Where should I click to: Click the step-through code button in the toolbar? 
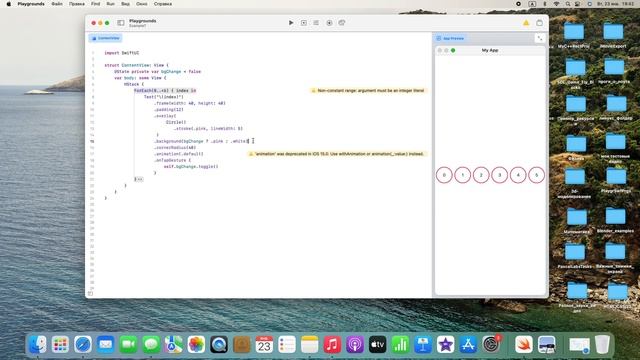(x=304, y=23)
